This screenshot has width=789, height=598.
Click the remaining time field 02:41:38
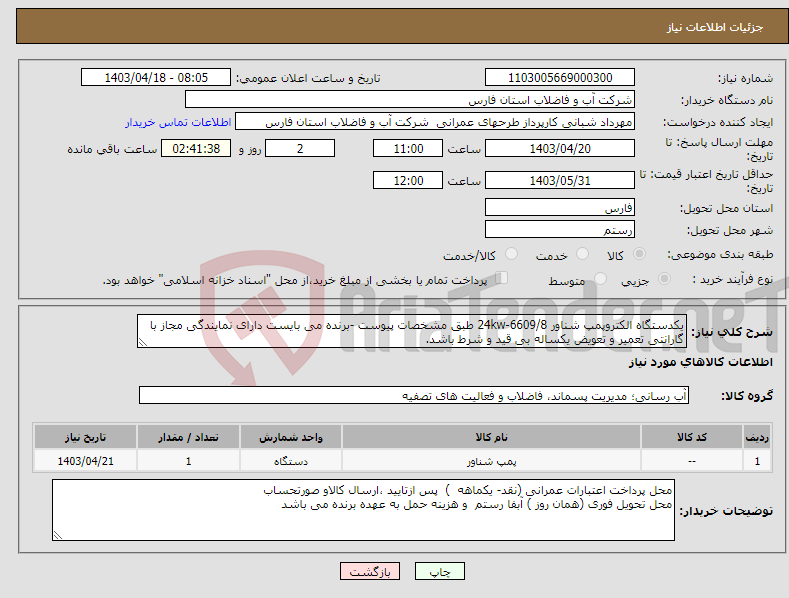point(196,148)
